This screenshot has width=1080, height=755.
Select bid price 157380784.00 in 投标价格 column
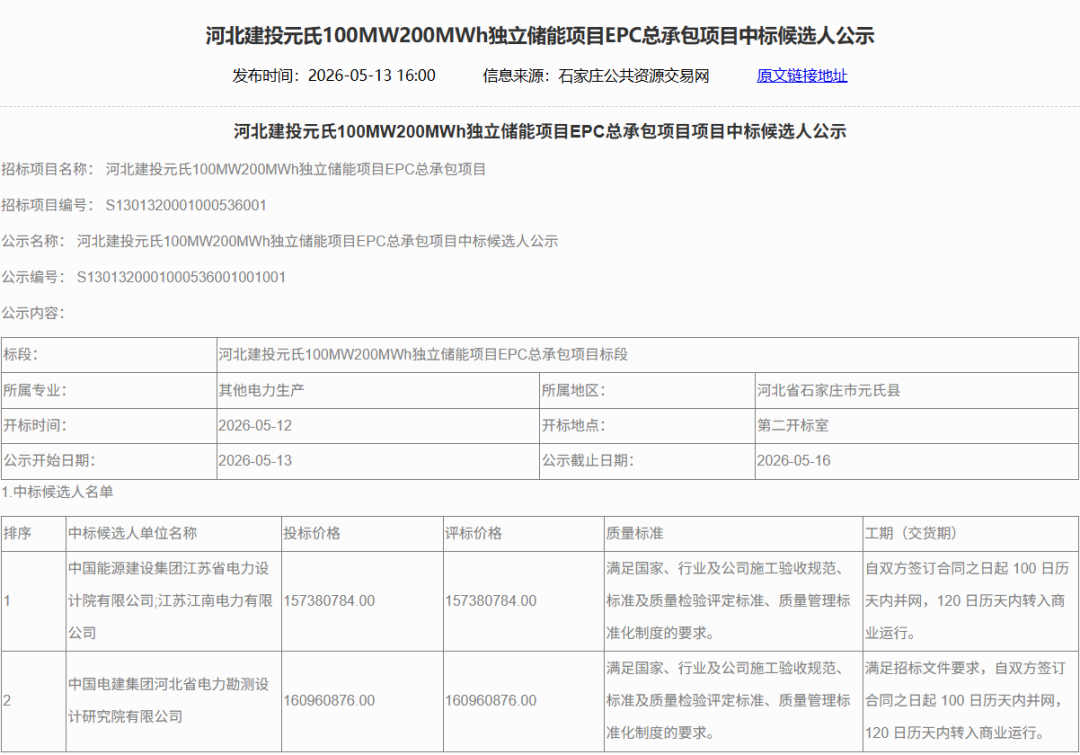(x=362, y=601)
